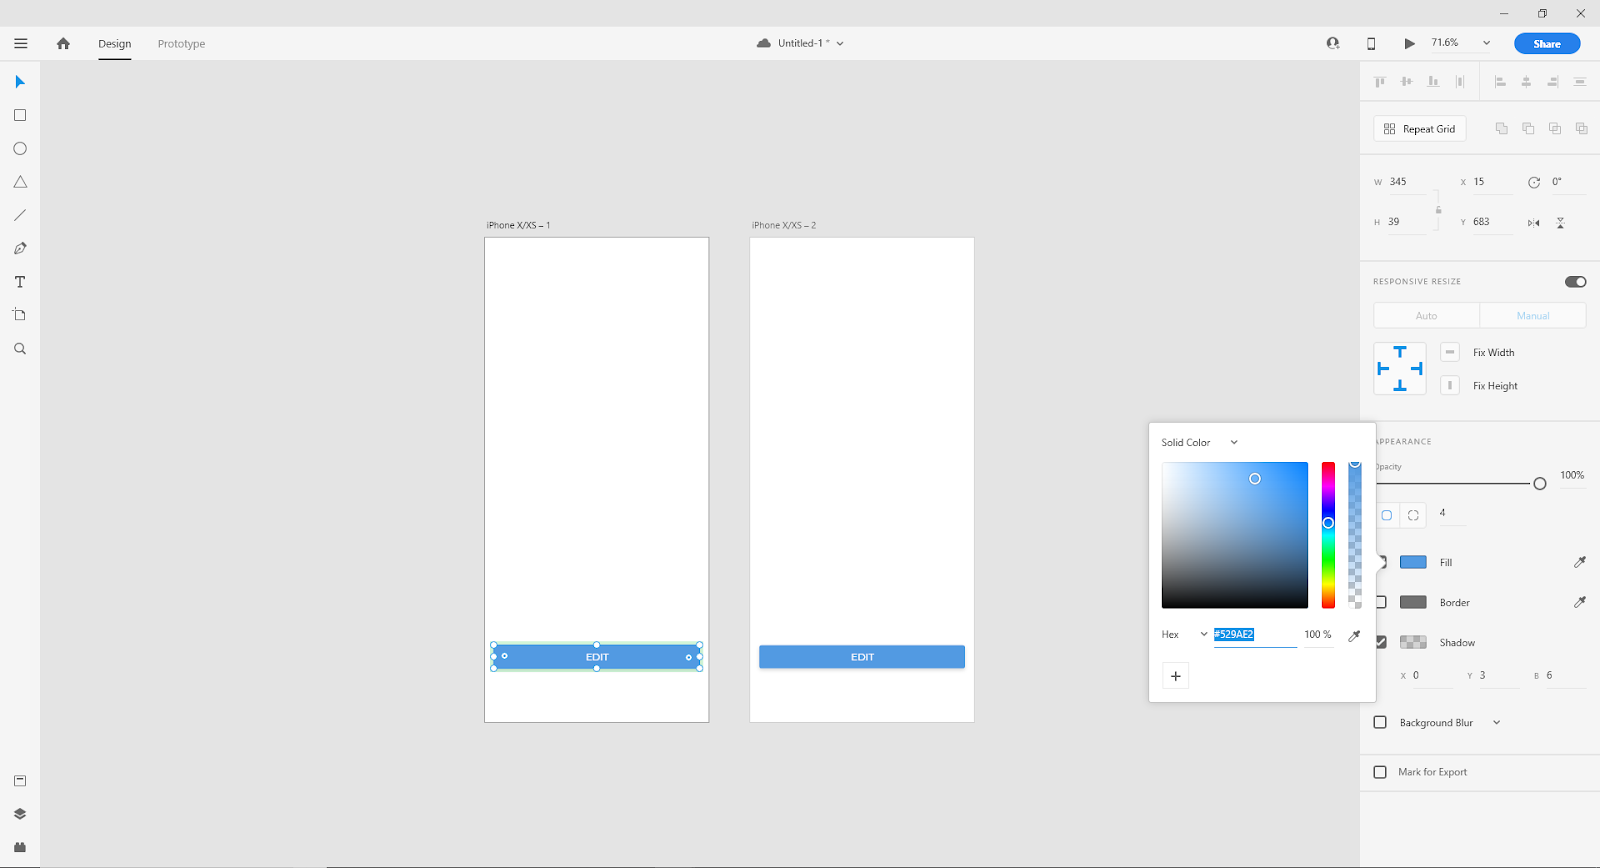
Task: Click the Share button
Action: point(1547,43)
